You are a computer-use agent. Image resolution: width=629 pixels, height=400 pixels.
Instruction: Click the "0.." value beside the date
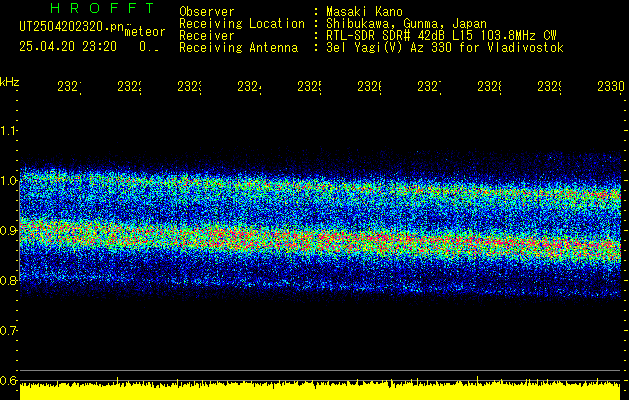tap(149, 47)
